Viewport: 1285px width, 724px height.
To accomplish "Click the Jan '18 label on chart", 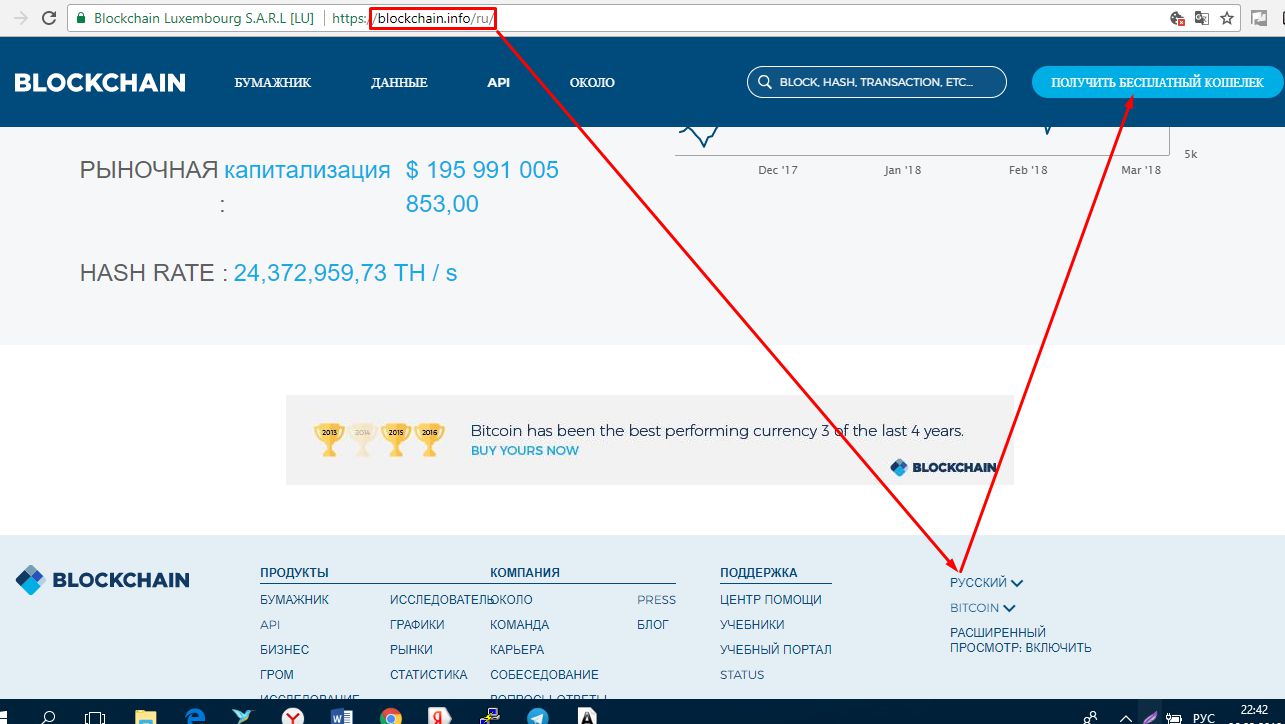I will 902,170.
